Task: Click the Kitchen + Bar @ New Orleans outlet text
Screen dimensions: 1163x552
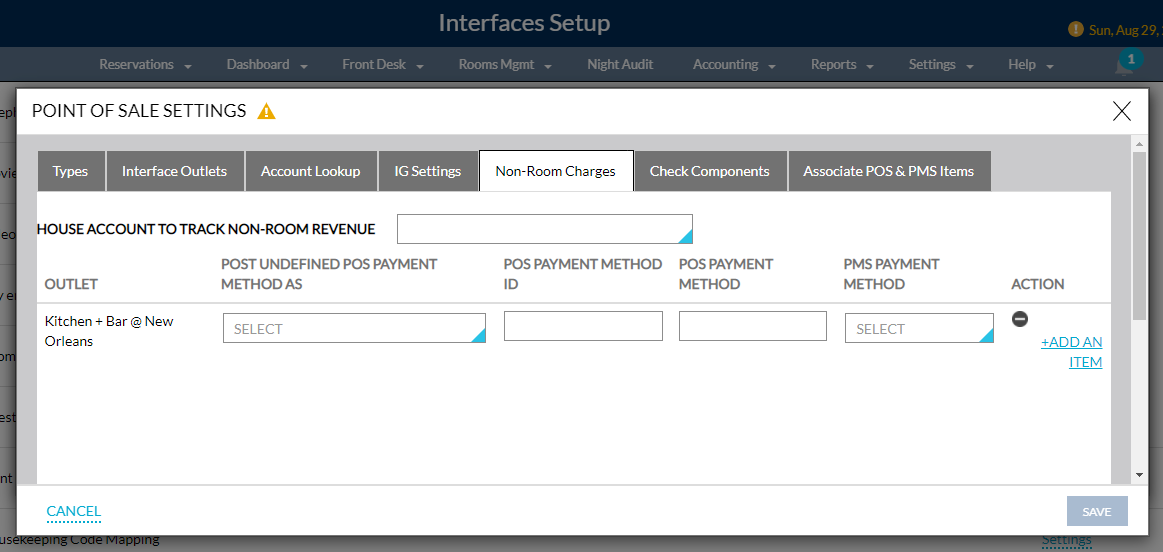Action: tap(109, 332)
